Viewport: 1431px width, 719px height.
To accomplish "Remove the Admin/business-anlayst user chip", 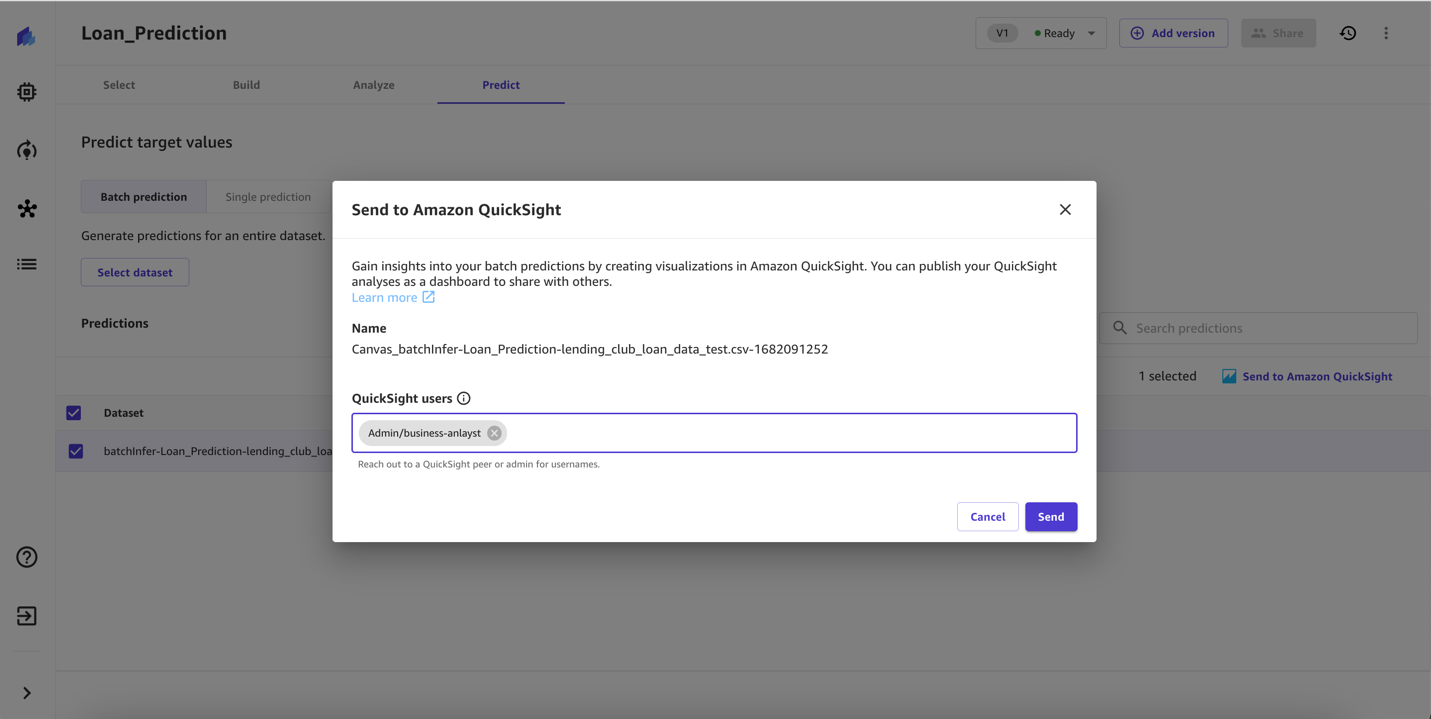I will click(x=494, y=433).
